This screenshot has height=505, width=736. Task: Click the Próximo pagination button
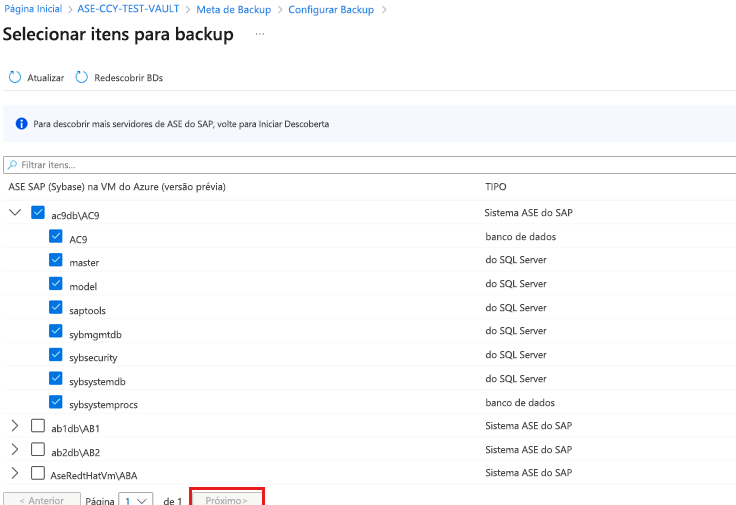coord(227,498)
